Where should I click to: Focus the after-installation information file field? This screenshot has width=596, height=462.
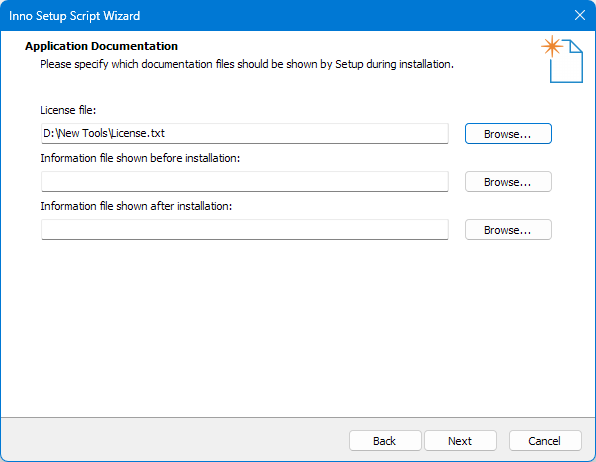tap(245, 229)
